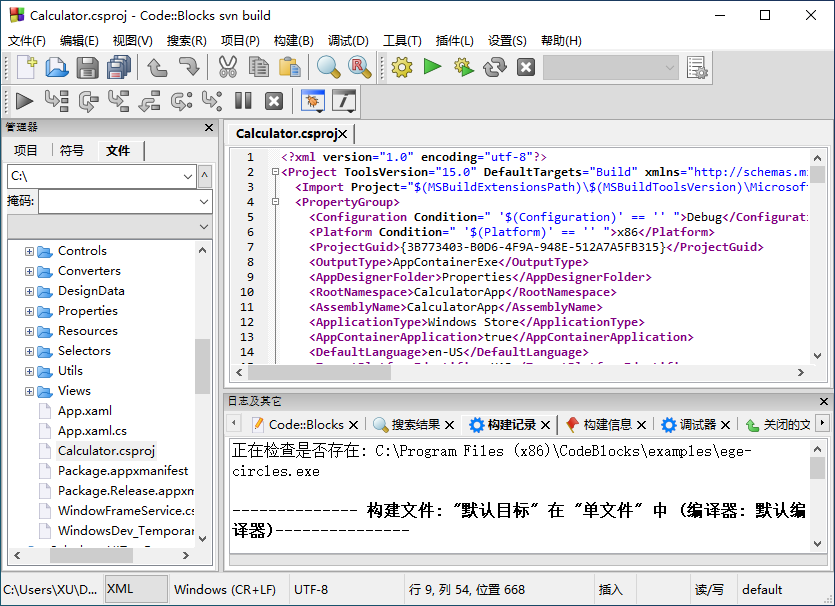Expand the Selectors folder

[29, 351]
